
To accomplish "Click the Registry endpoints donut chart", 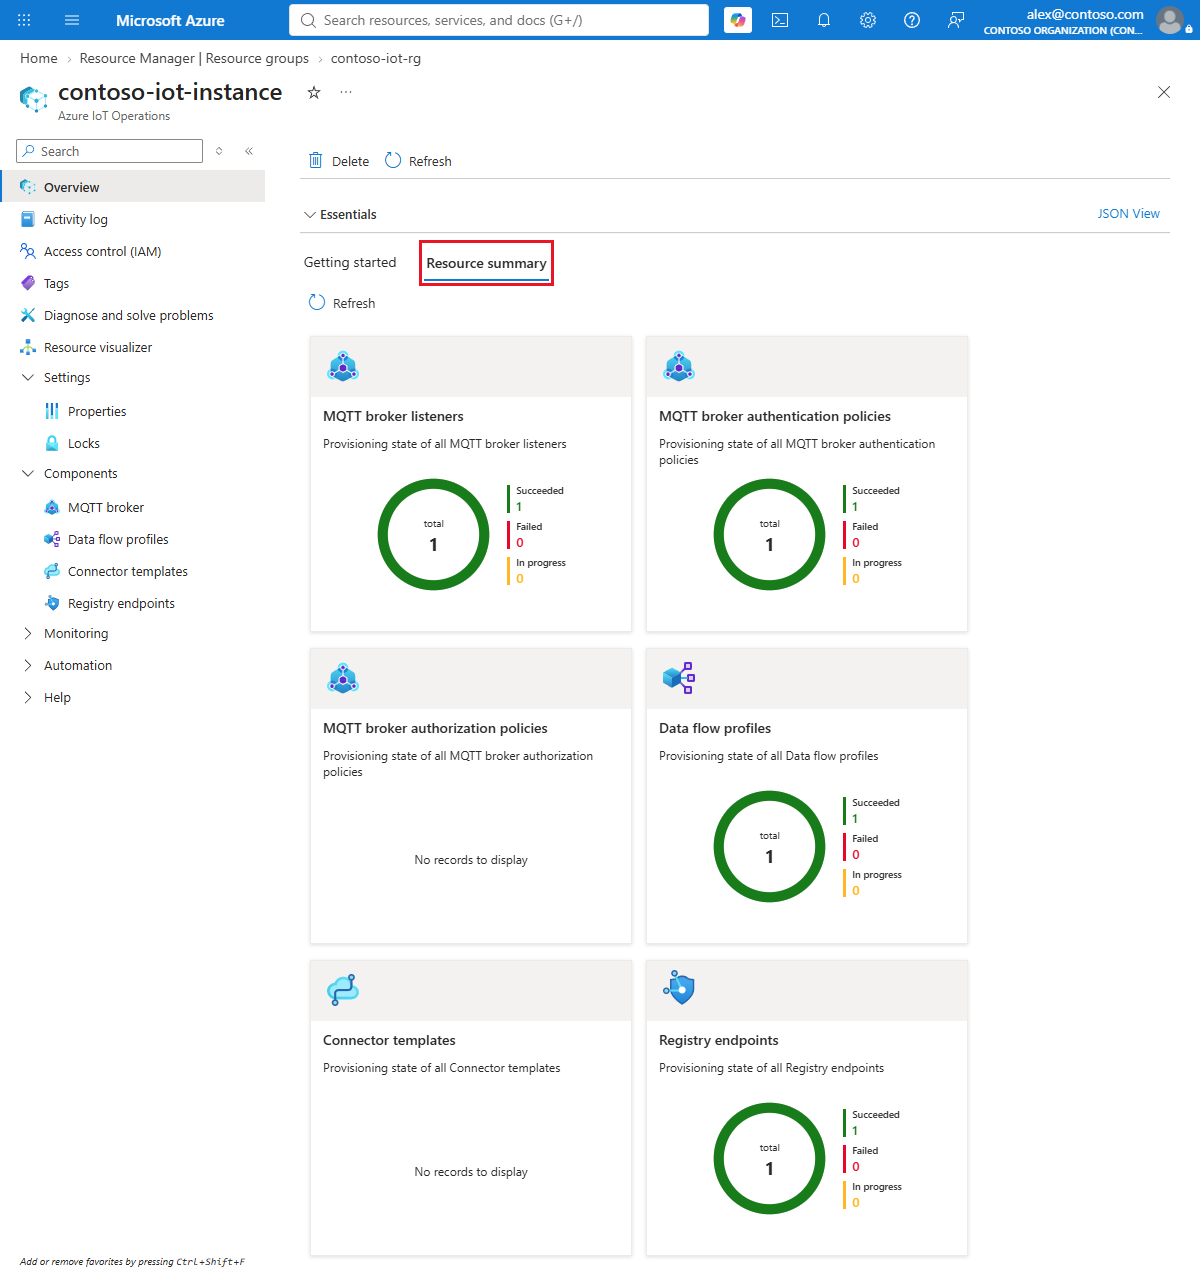I will (x=769, y=1159).
